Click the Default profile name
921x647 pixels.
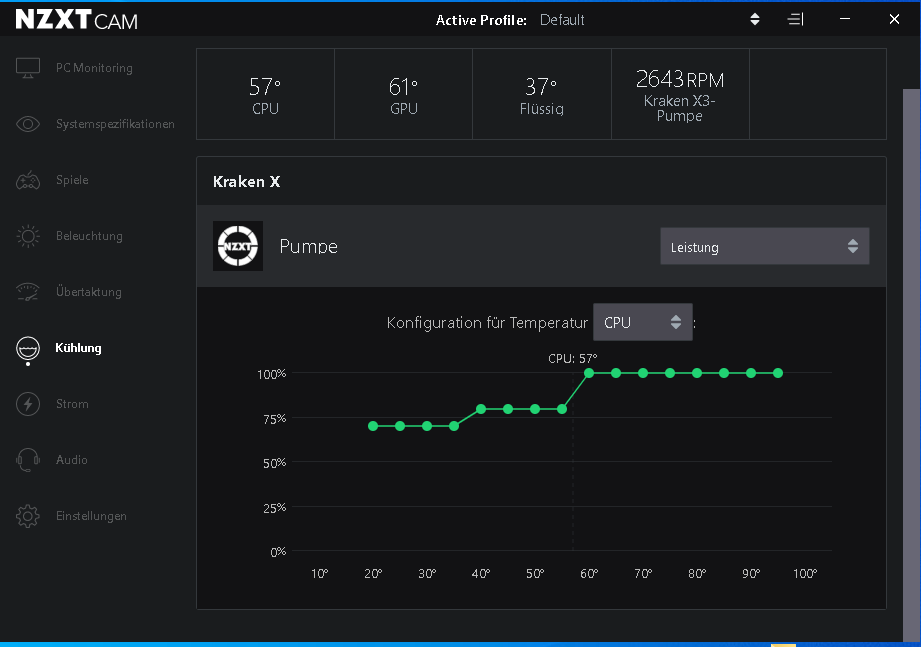(x=562, y=20)
